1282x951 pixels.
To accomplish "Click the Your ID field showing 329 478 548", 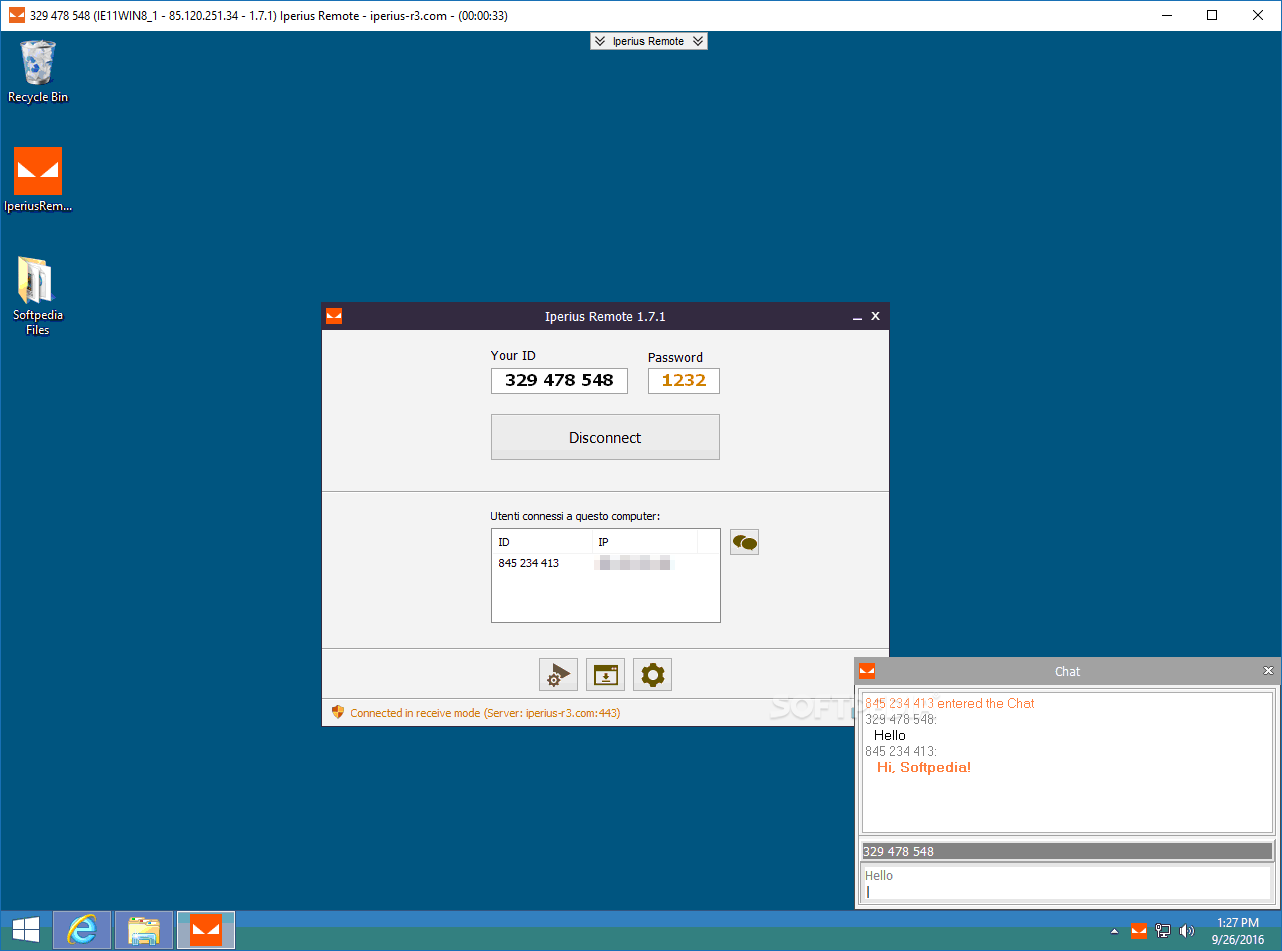I will click(x=559, y=380).
